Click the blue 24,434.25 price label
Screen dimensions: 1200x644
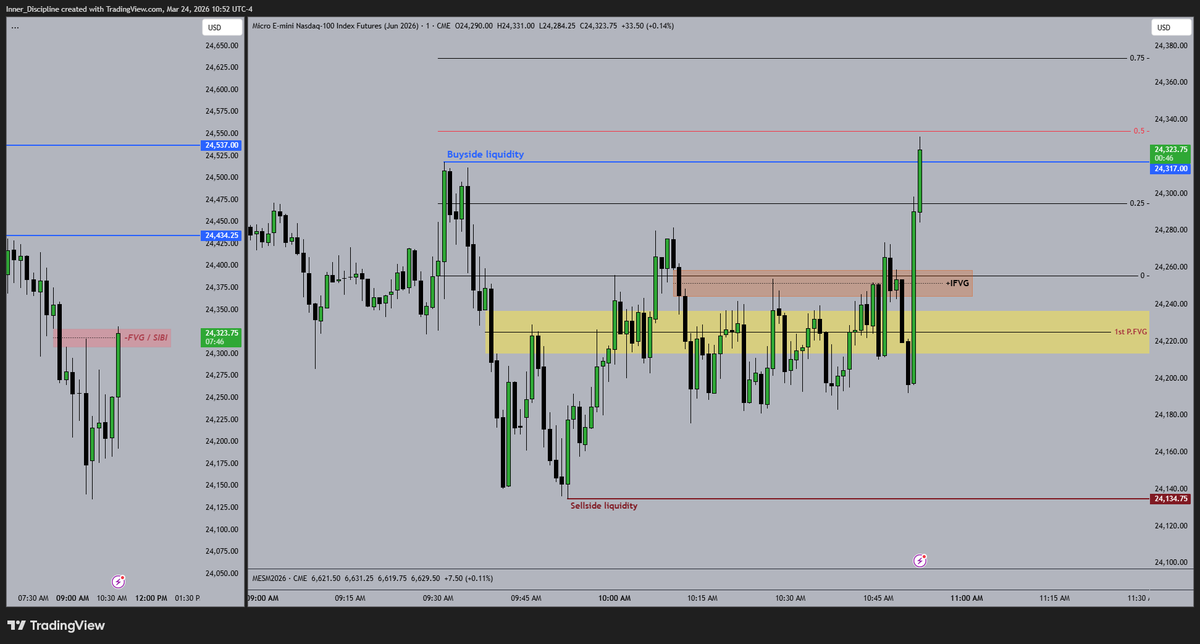(219, 235)
